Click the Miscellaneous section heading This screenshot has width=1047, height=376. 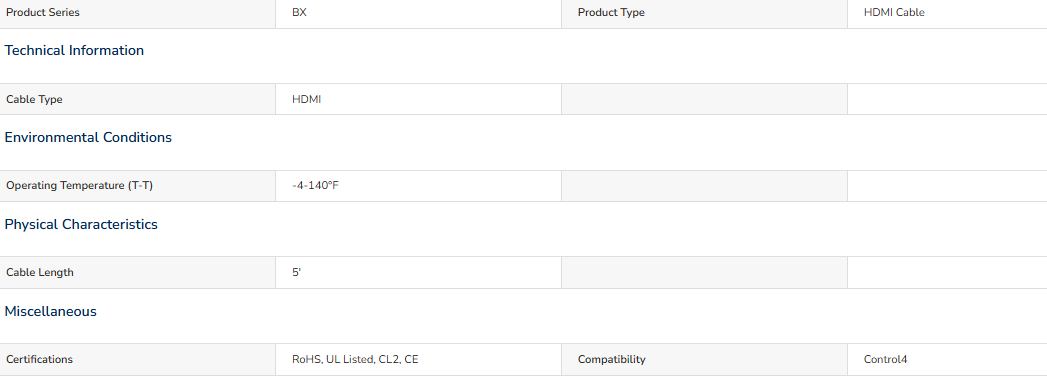tap(51, 311)
